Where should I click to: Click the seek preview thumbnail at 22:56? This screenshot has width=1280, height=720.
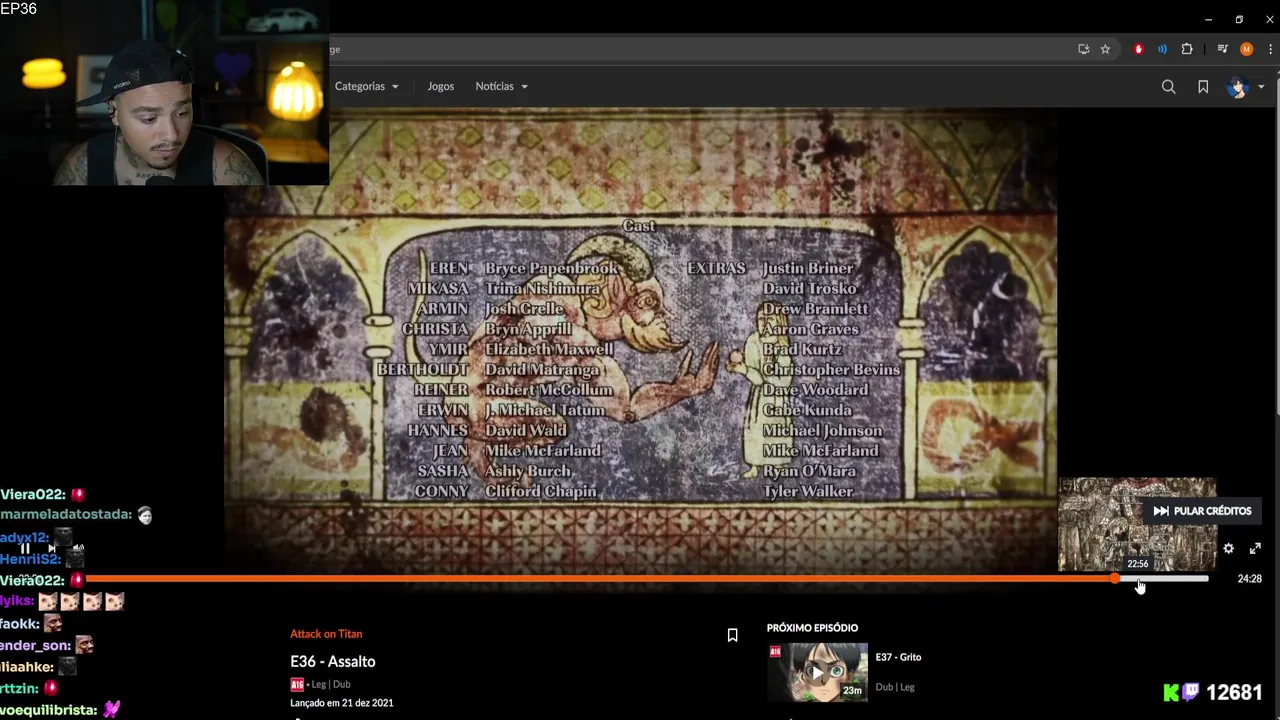pyautogui.click(x=1137, y=524)
